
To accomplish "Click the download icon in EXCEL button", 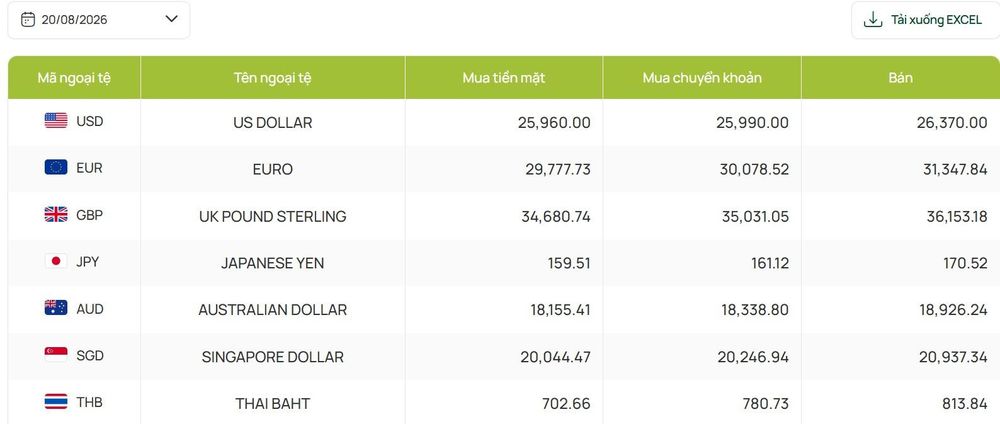I will pyautogui.click(x=872, y=20).
